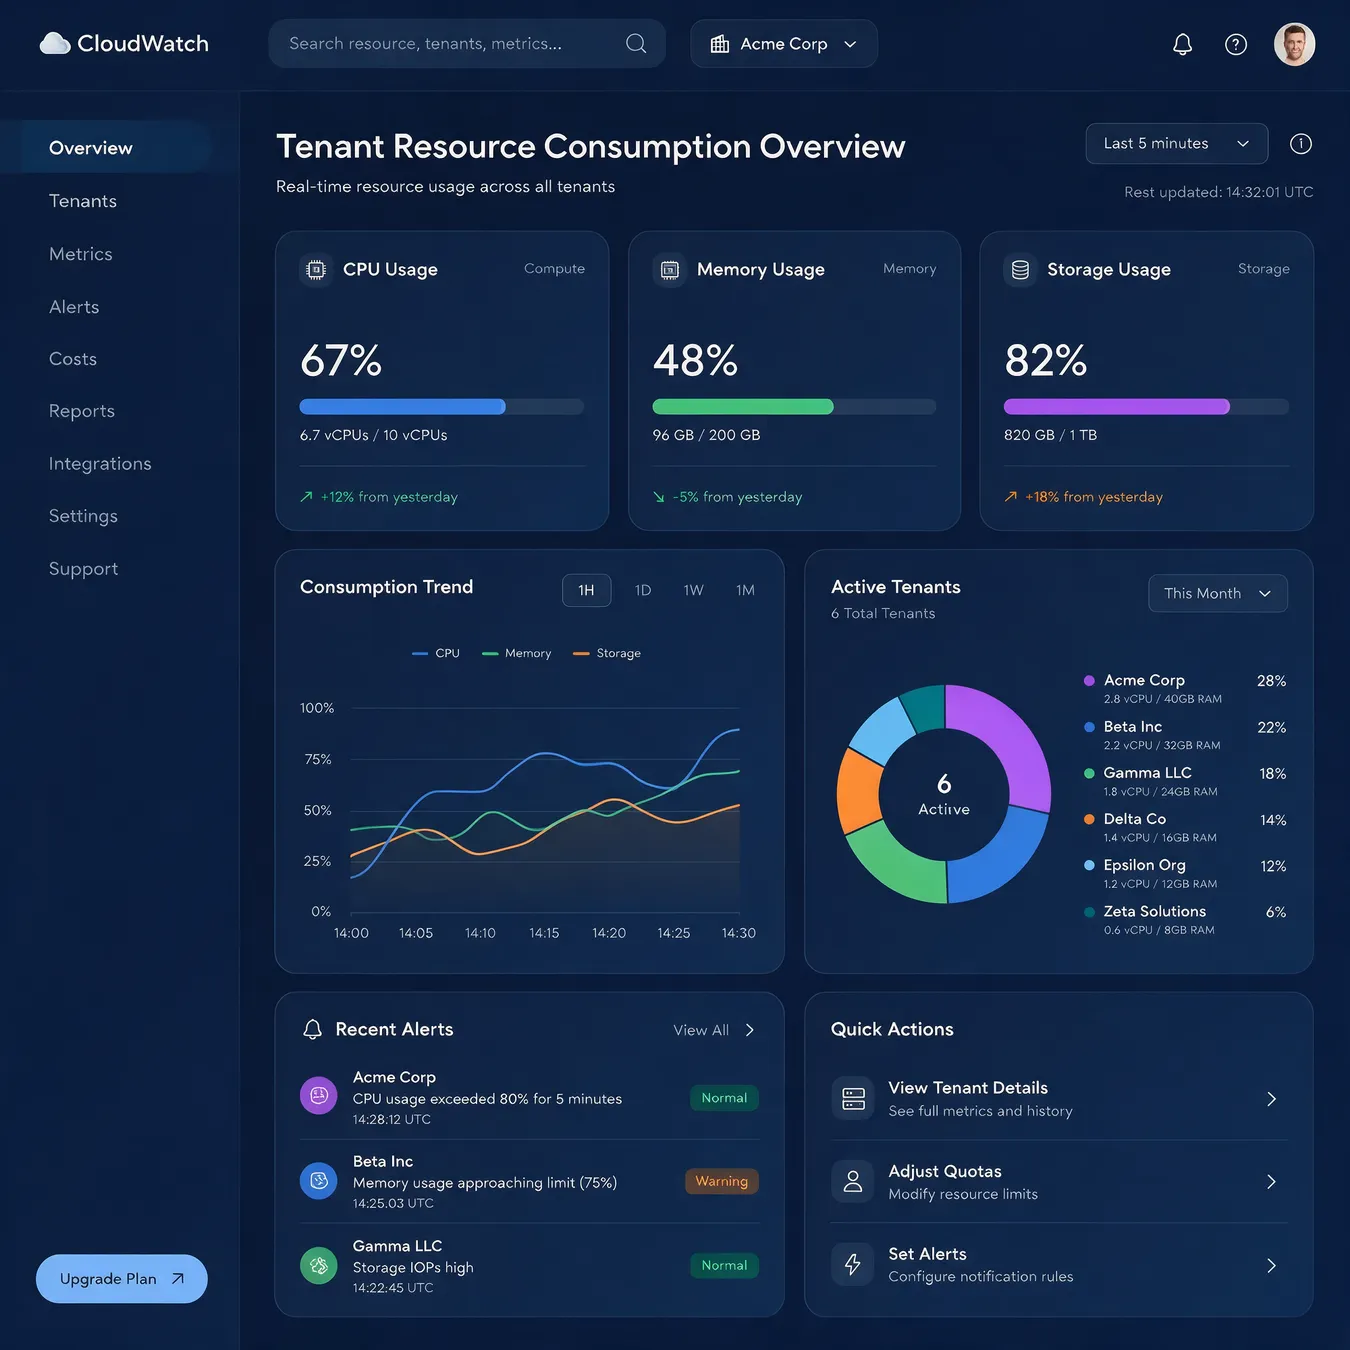Open the Last 5 minutes time range dropdown
Image resolution: width=1350 pixels, height=1350 pixels.
tap(1177, 144)
